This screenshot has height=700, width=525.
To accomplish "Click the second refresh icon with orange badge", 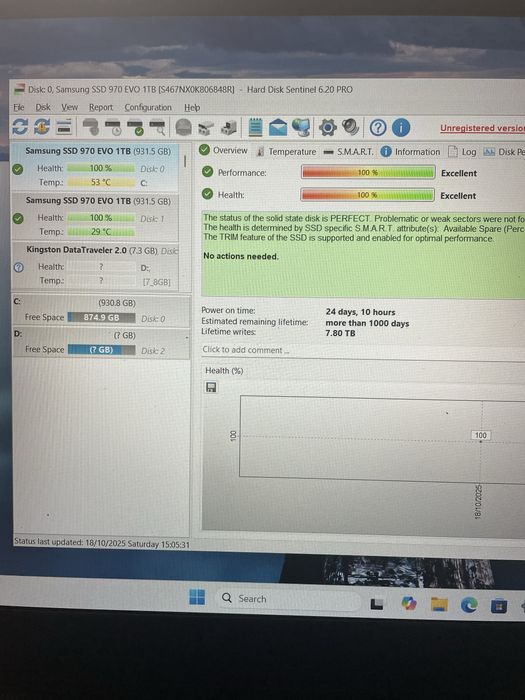I will click(42, 127).
